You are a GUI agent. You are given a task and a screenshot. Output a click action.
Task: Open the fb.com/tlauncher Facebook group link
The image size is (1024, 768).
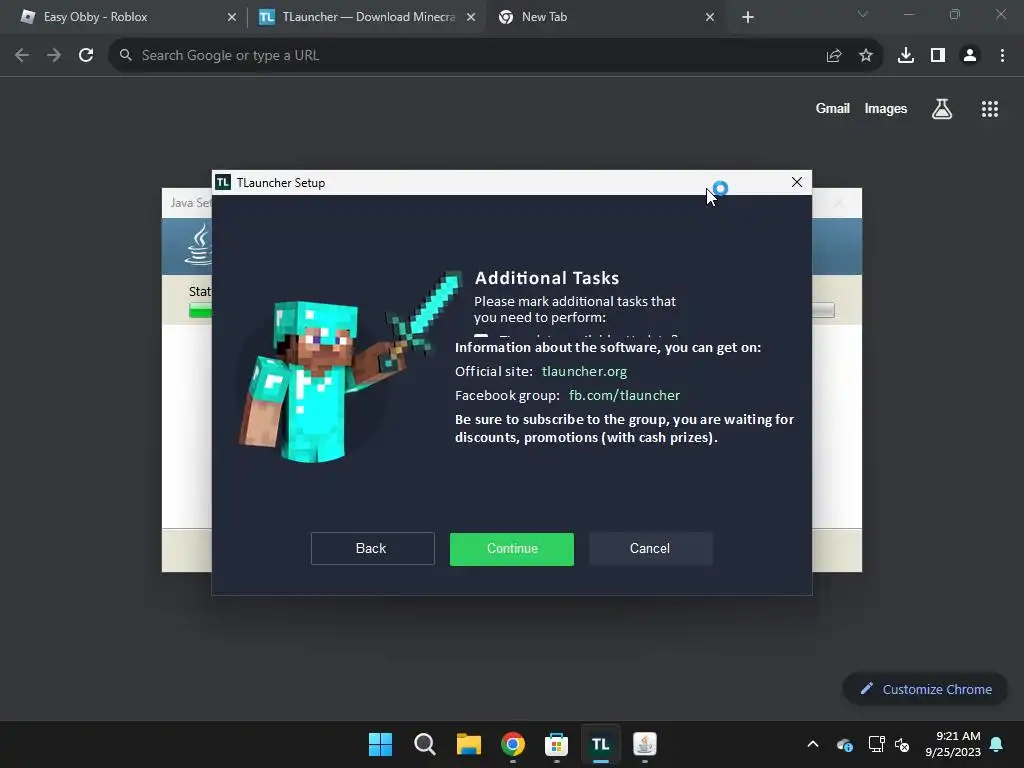[624, 396]
